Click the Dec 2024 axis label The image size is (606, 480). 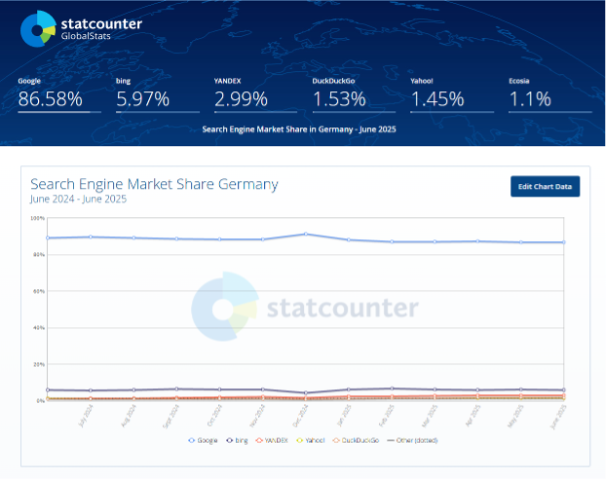pyautogui.click(x=300, y=415)
